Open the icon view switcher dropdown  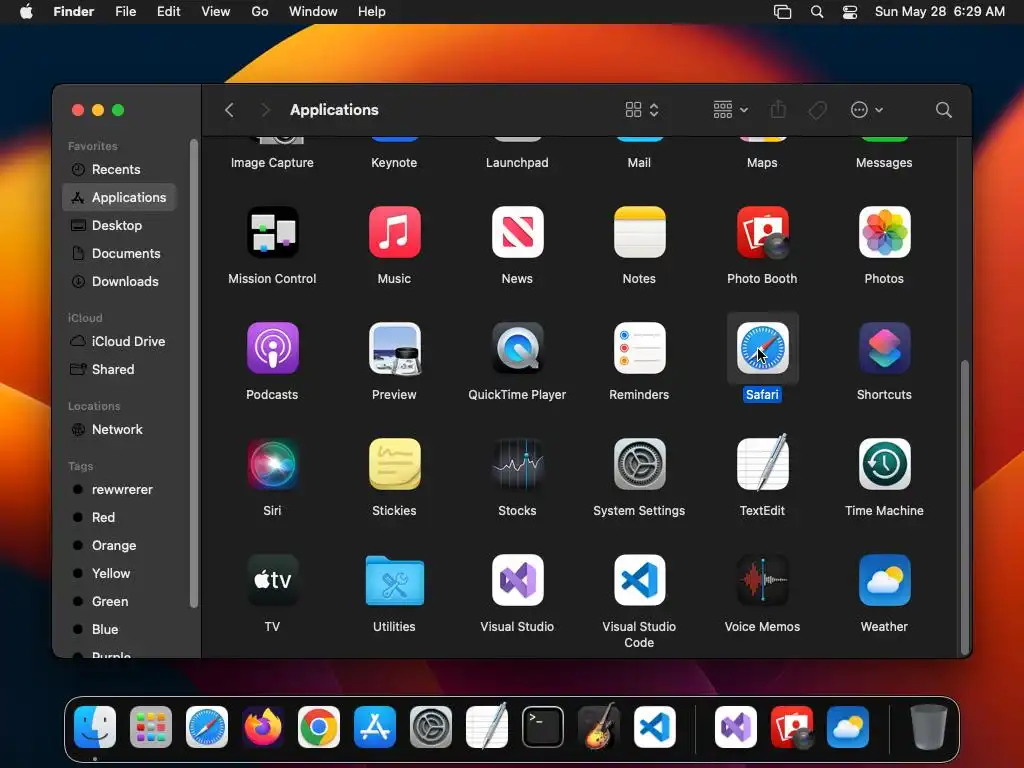pos(642,110)
